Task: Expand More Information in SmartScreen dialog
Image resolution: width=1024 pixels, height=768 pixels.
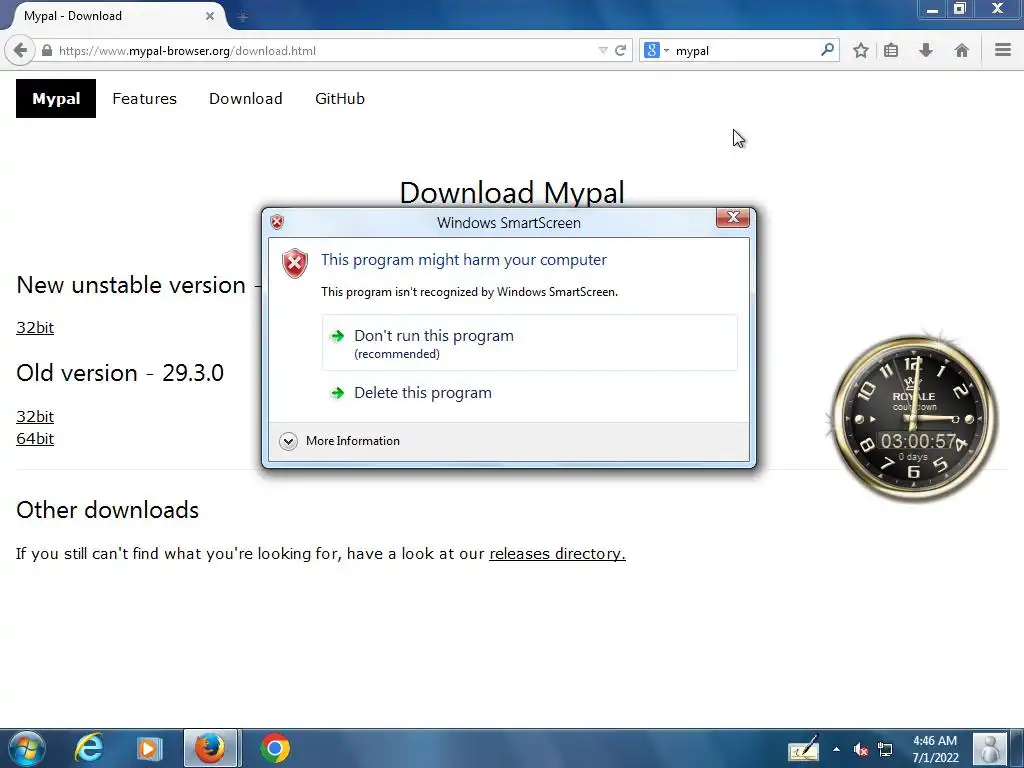Action: (x=340, y=441)
